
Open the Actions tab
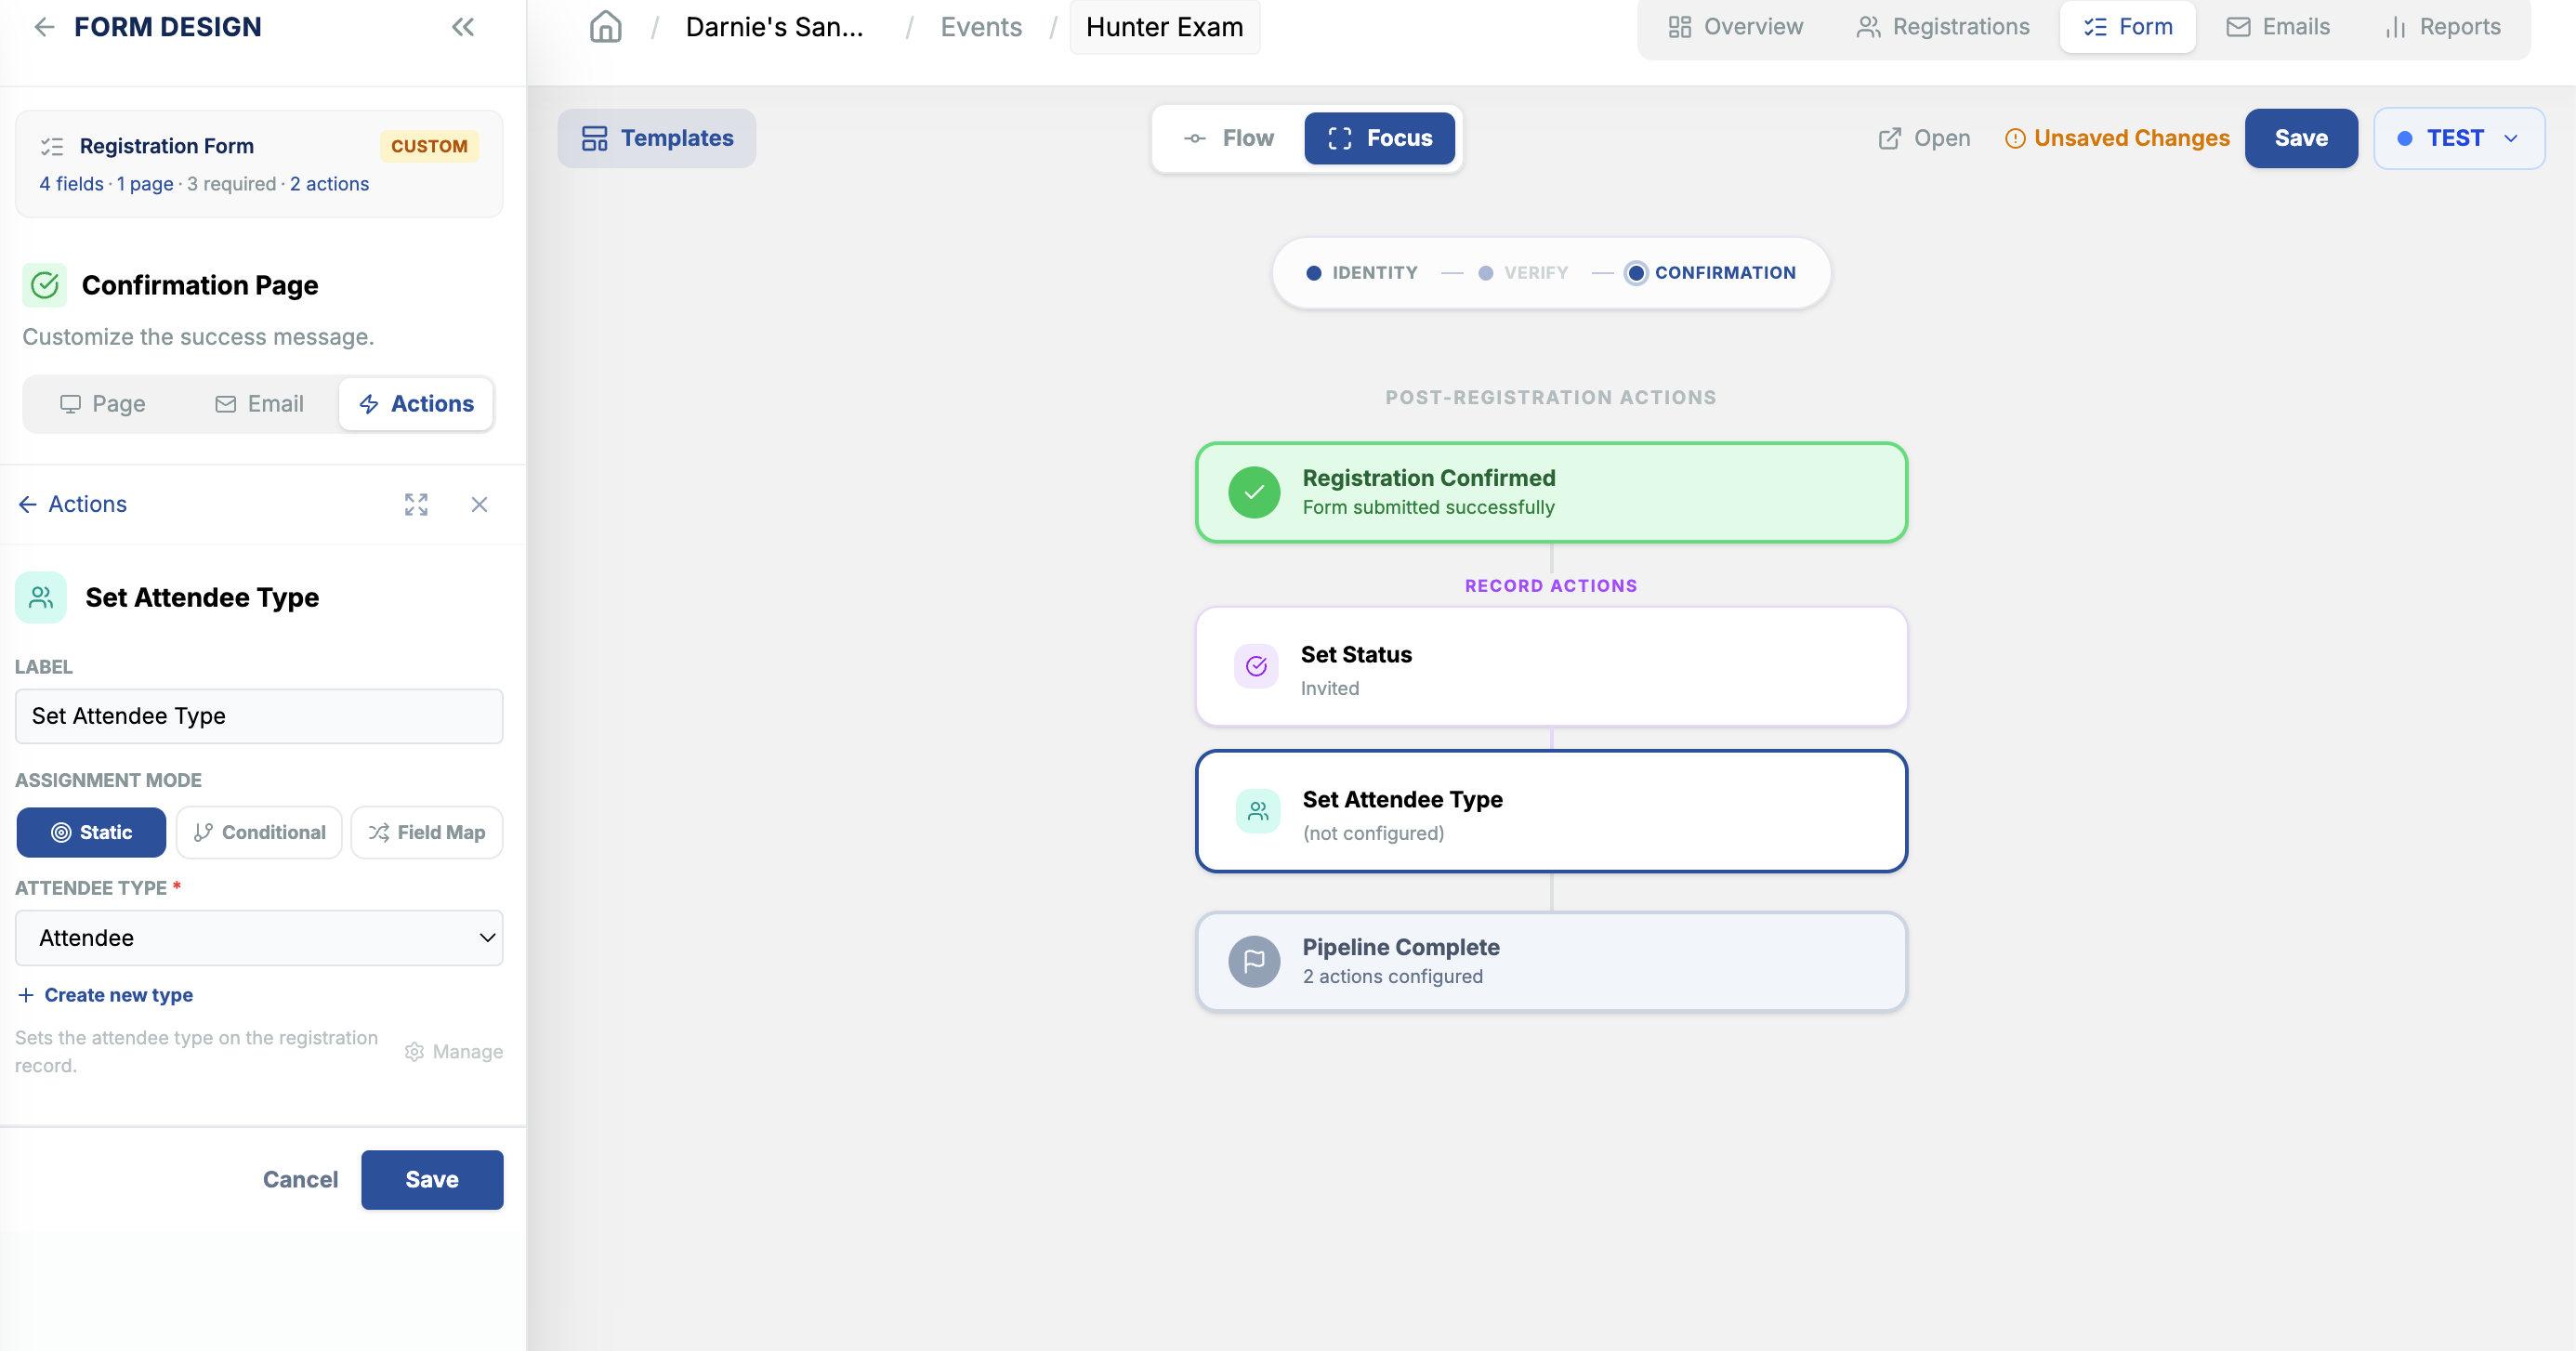[416, 404]
